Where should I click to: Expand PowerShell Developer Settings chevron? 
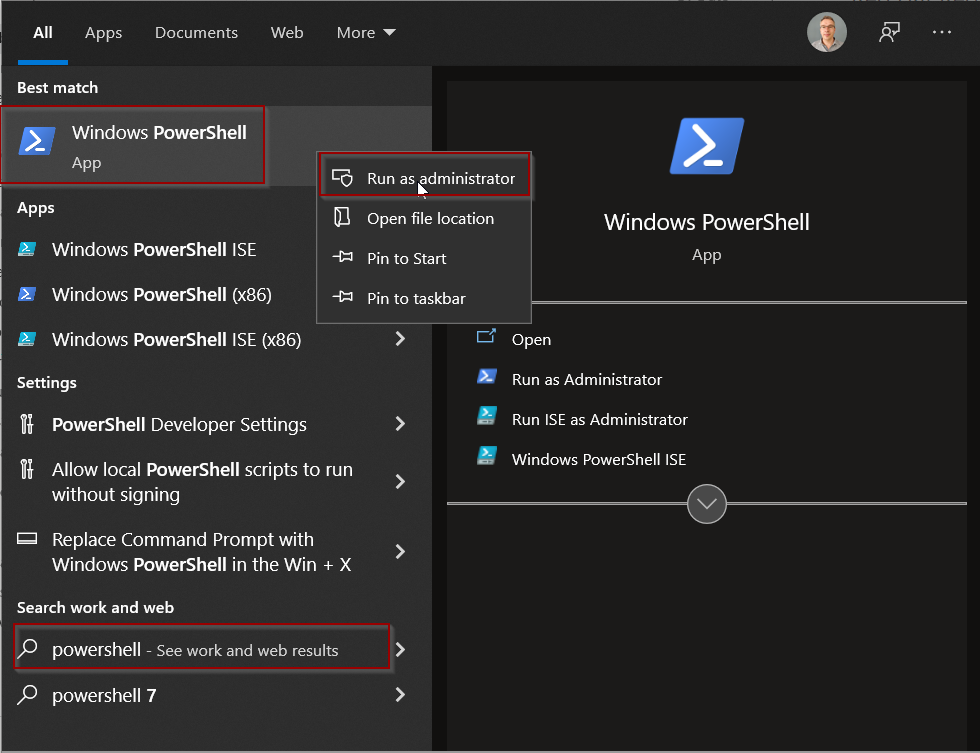pos(400,424)
